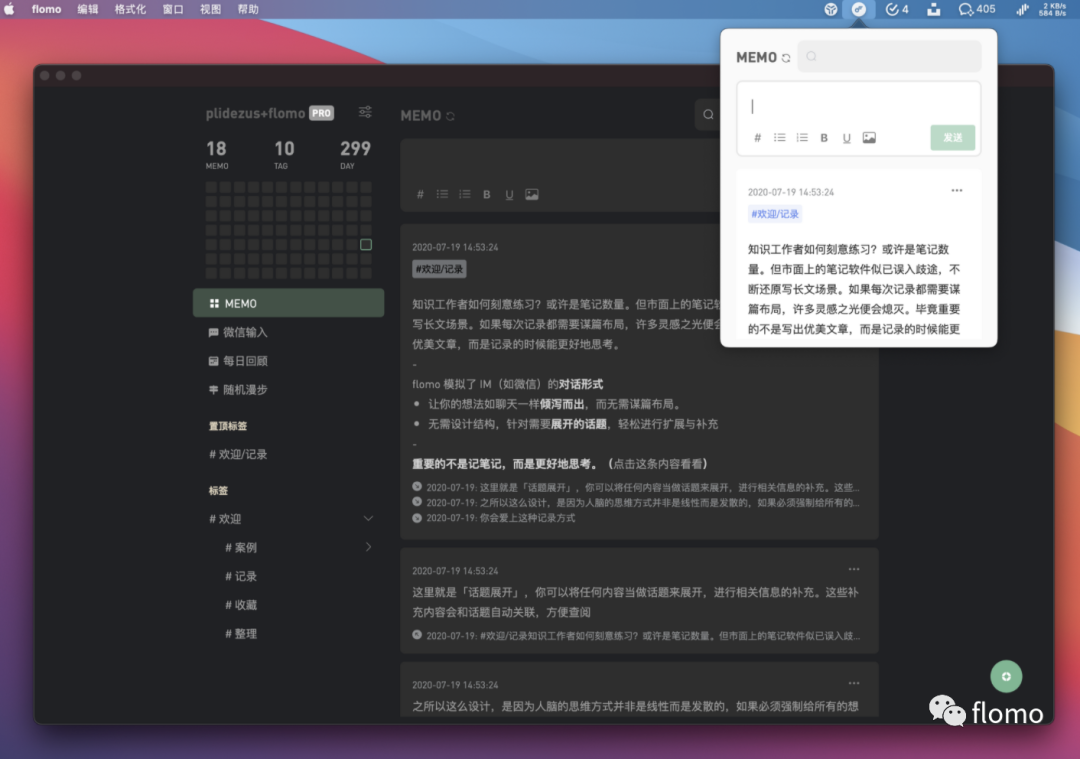
Task: Click into the popup's memo text area
Action: [x=858, y=105]
